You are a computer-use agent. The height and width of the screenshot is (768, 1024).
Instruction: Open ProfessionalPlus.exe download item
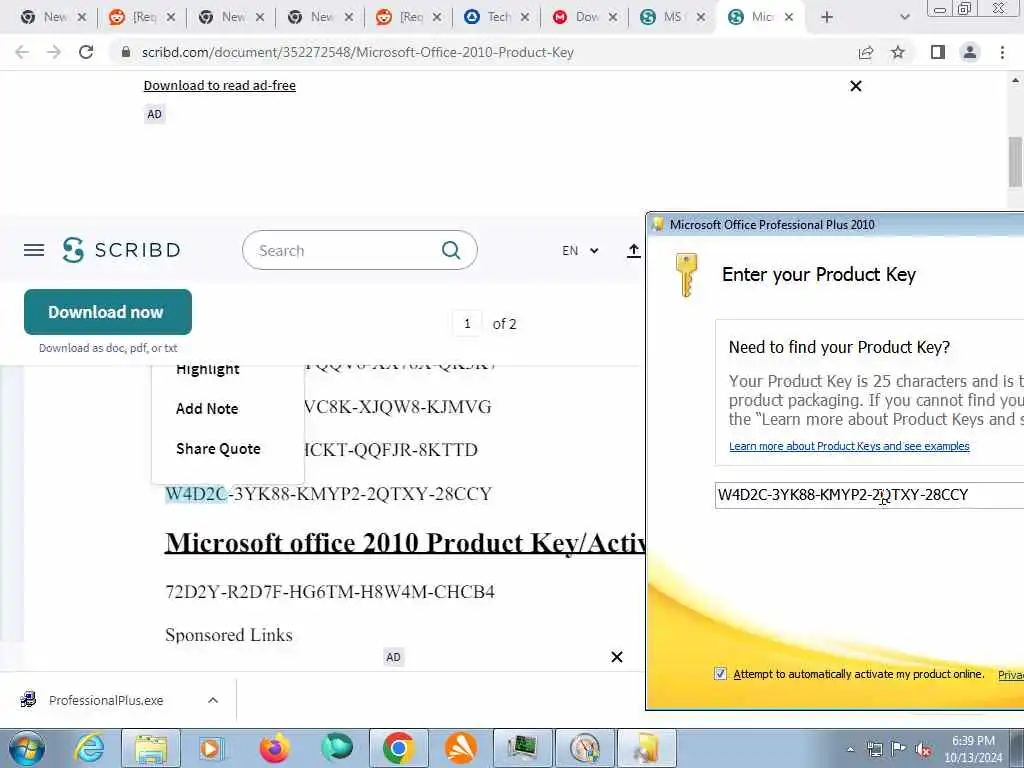(106, 700)
